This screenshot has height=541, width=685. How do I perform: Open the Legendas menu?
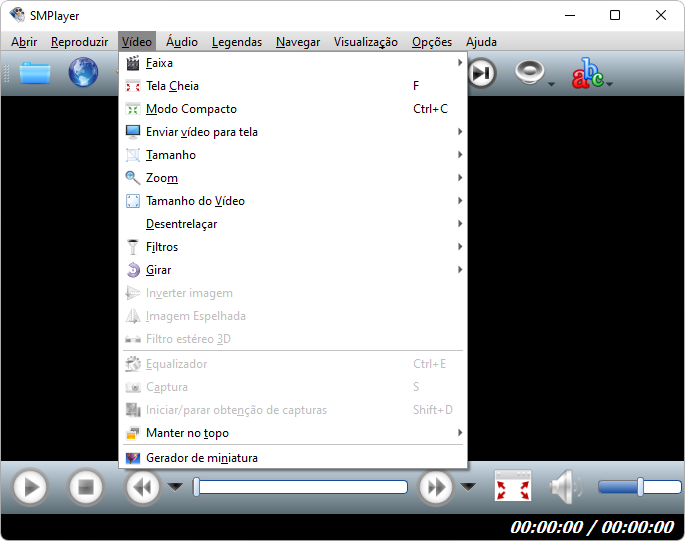pos(237,42)
